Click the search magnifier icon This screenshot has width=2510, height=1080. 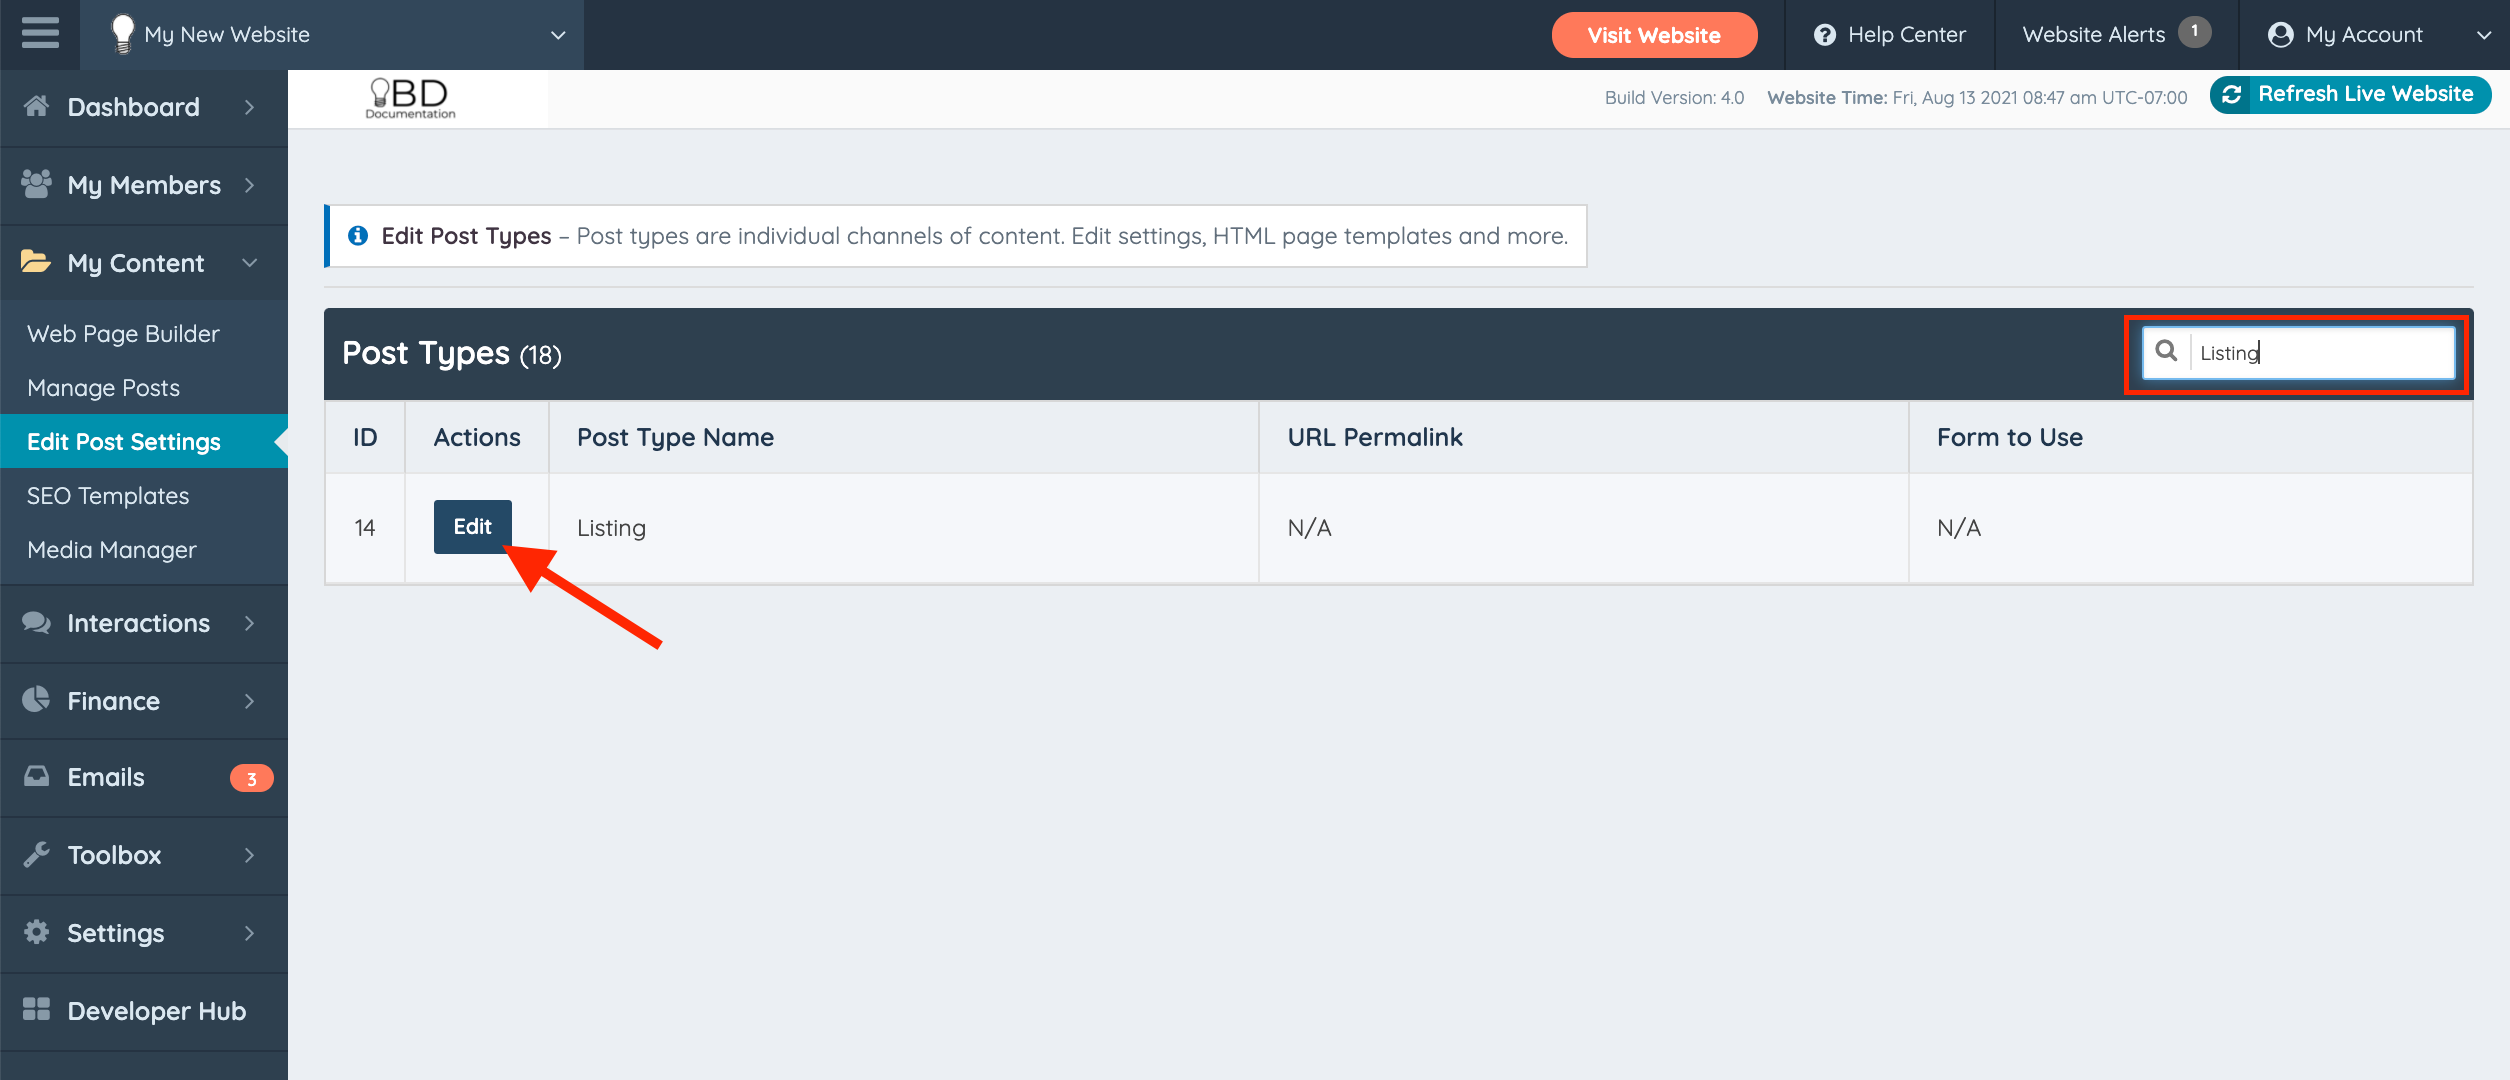pos(2166,351)
